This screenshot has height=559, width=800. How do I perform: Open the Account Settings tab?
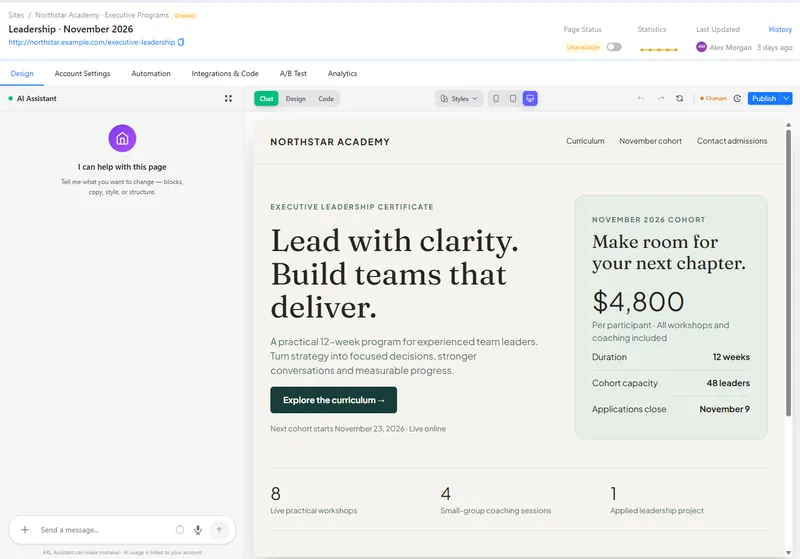pyautogui.click(x=82, y=73)
